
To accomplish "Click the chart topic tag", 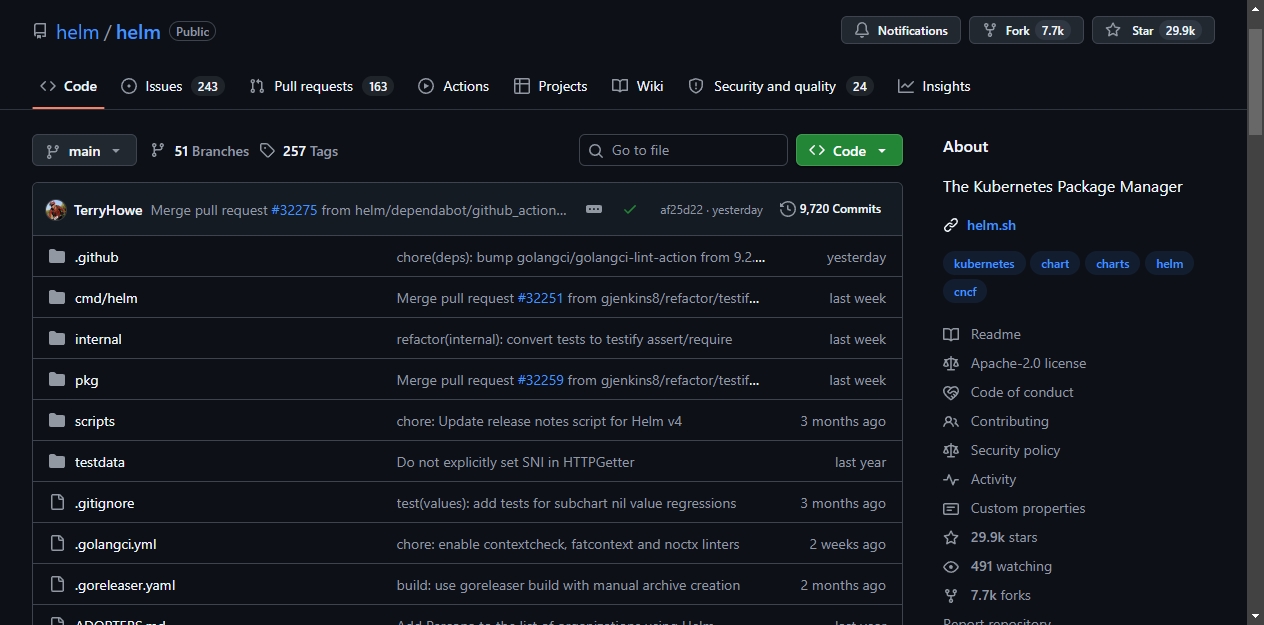I will click(1055, 264).
